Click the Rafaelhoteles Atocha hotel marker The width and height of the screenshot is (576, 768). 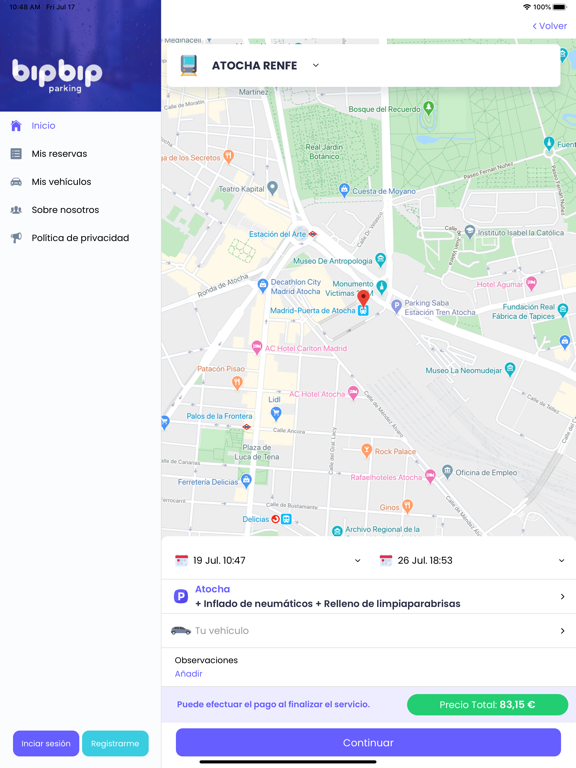point(430,476)
